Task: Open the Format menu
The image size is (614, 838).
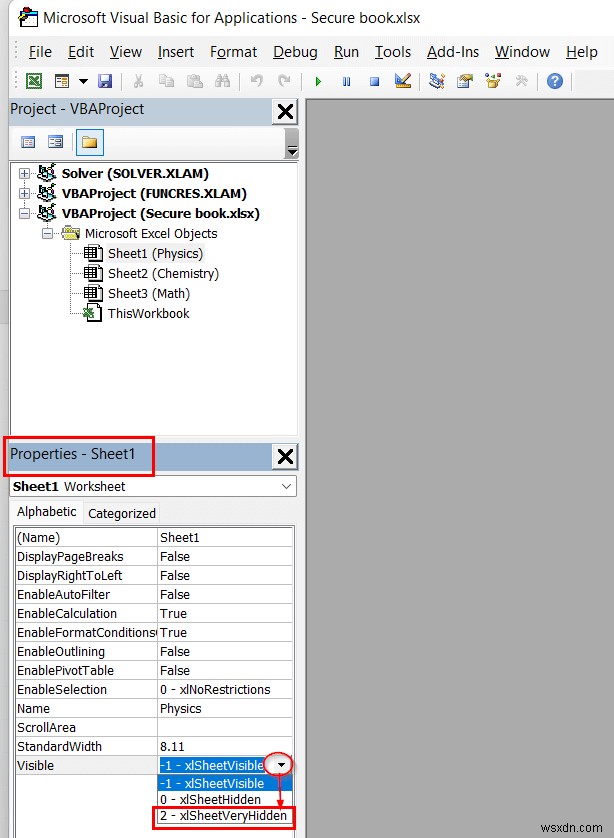Action: point(234,52)
